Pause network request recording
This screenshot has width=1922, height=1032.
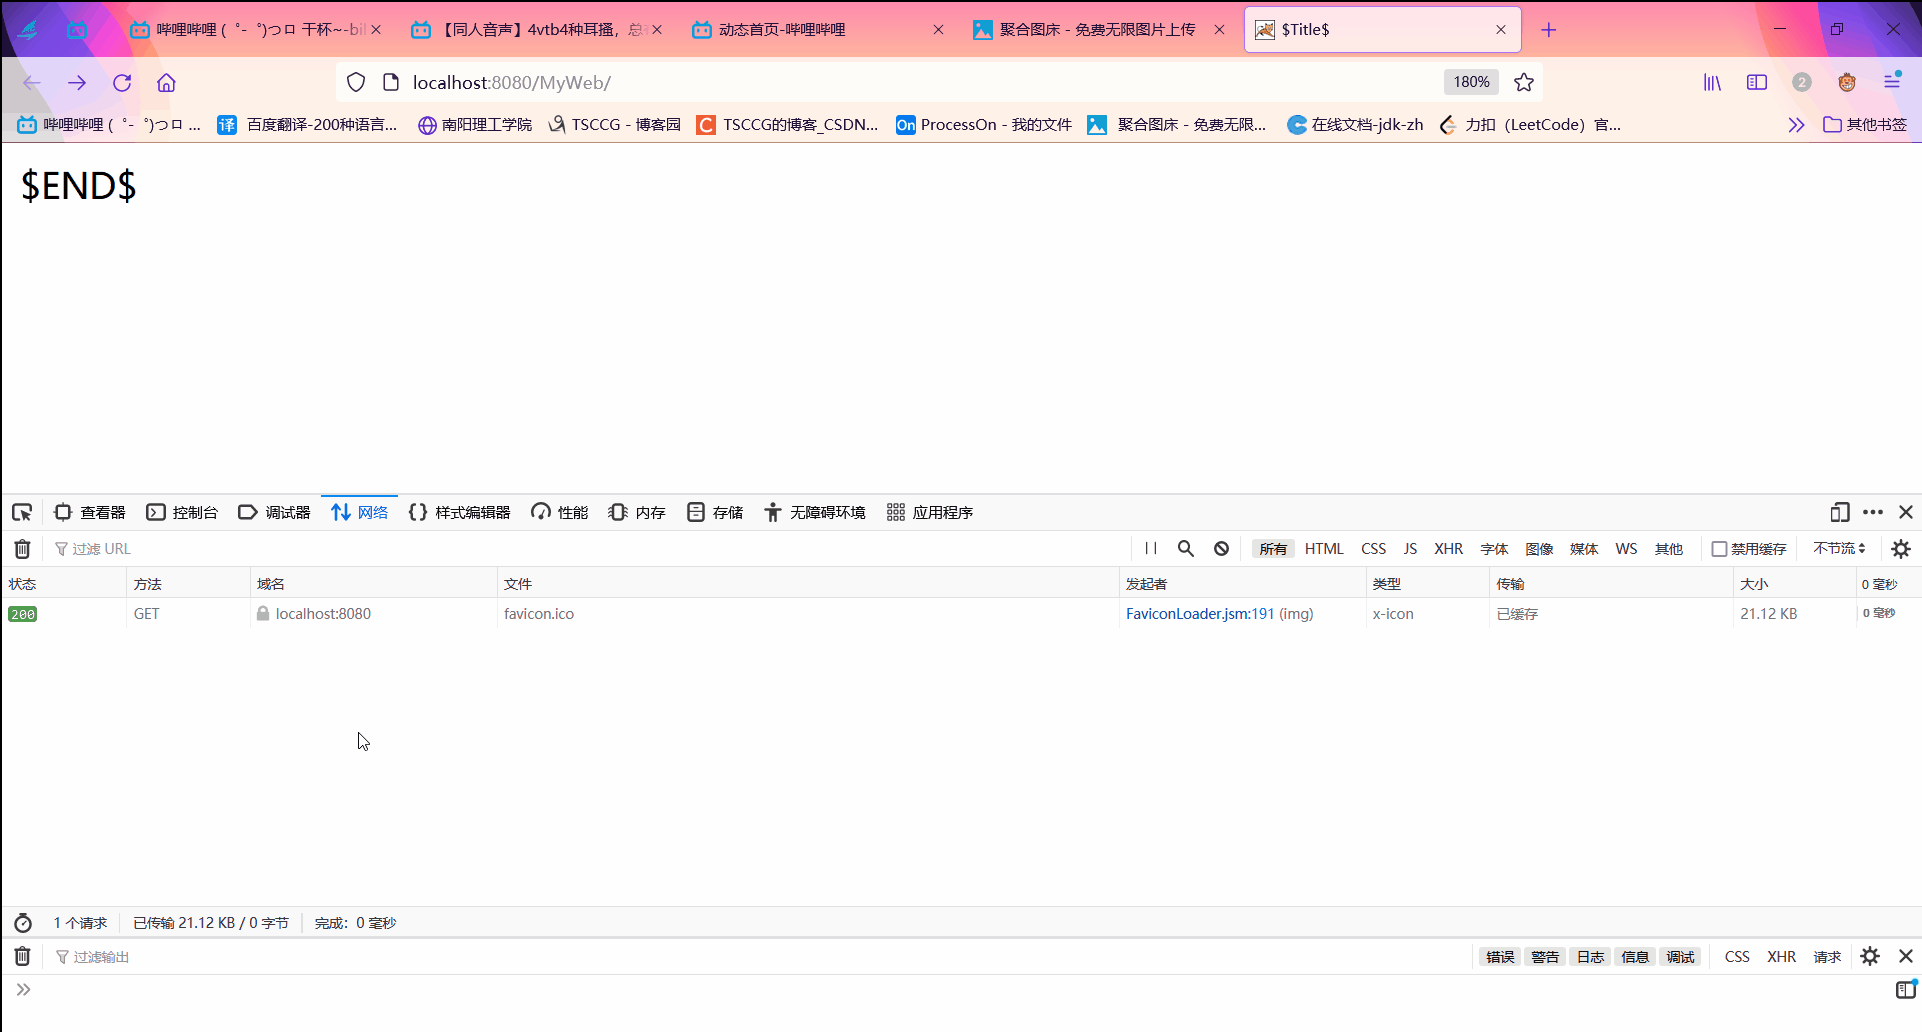[1151, 549]
